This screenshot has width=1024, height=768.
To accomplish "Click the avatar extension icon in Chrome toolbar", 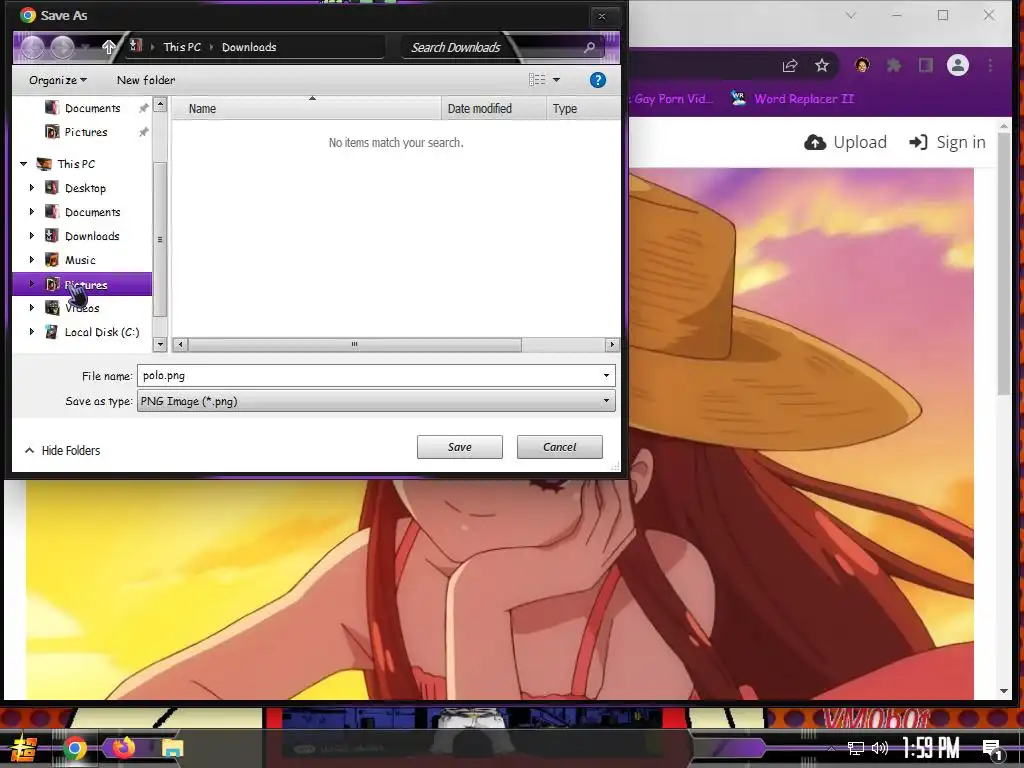I will coord(862,65).
